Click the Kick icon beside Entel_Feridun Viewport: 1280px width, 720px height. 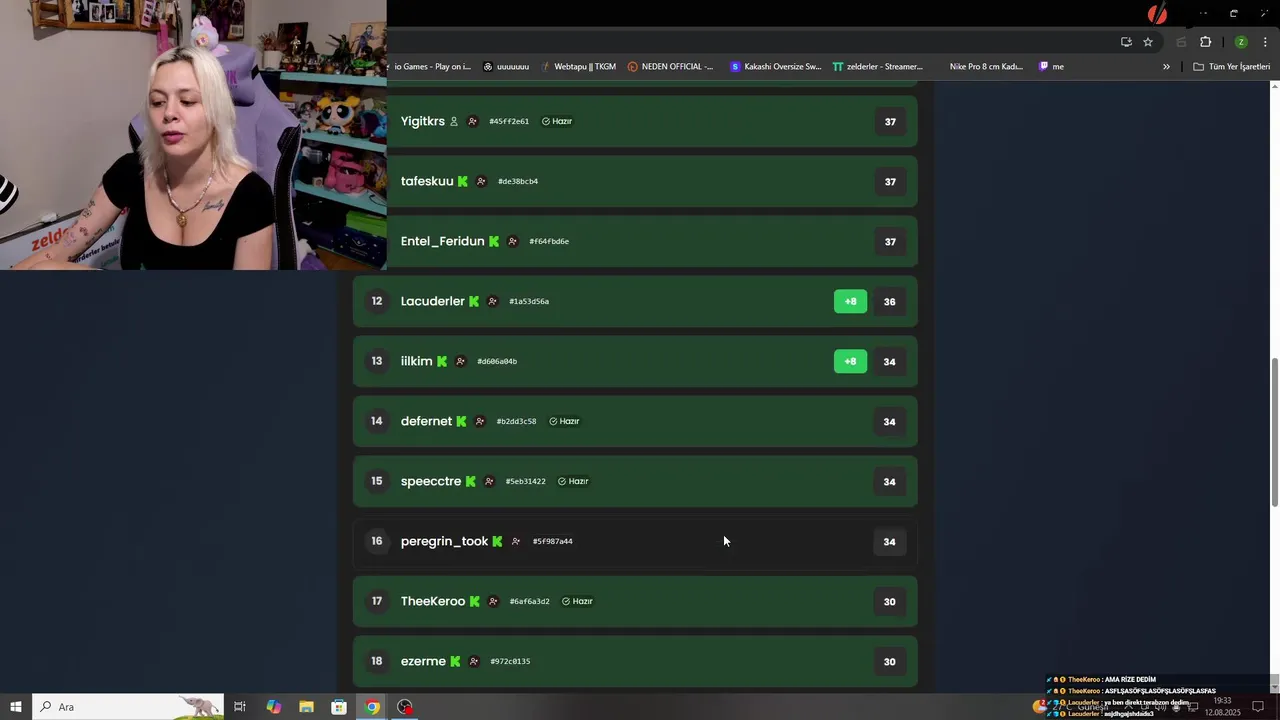pos(494,241)
